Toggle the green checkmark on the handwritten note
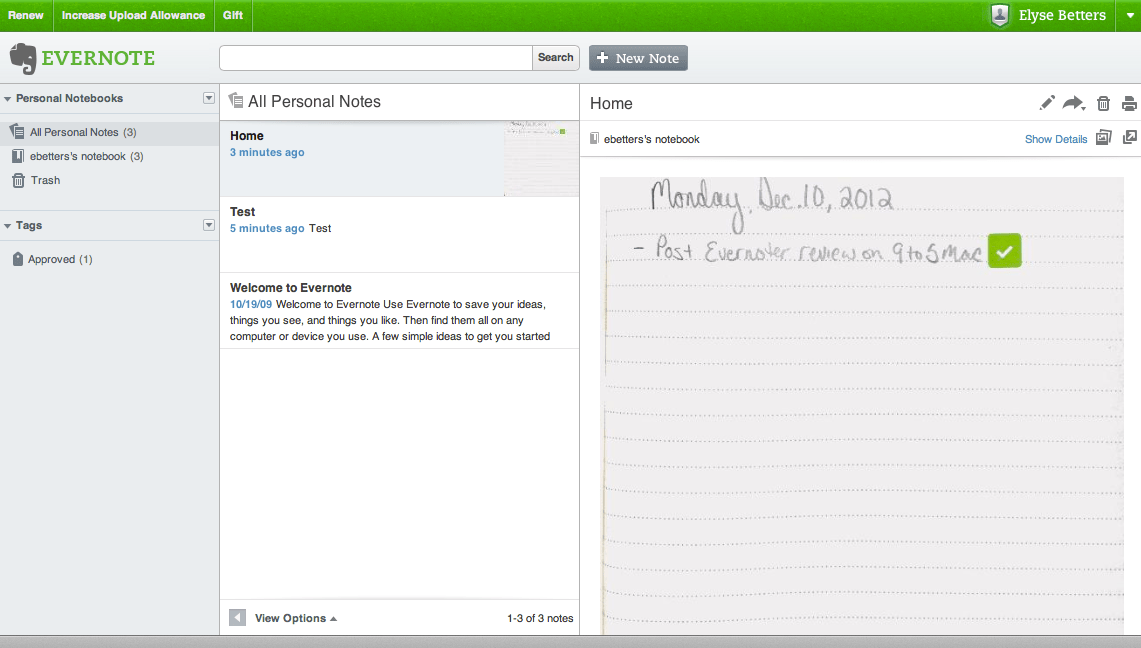The height and width of the screenshot is (648, 1141). 1004,250
